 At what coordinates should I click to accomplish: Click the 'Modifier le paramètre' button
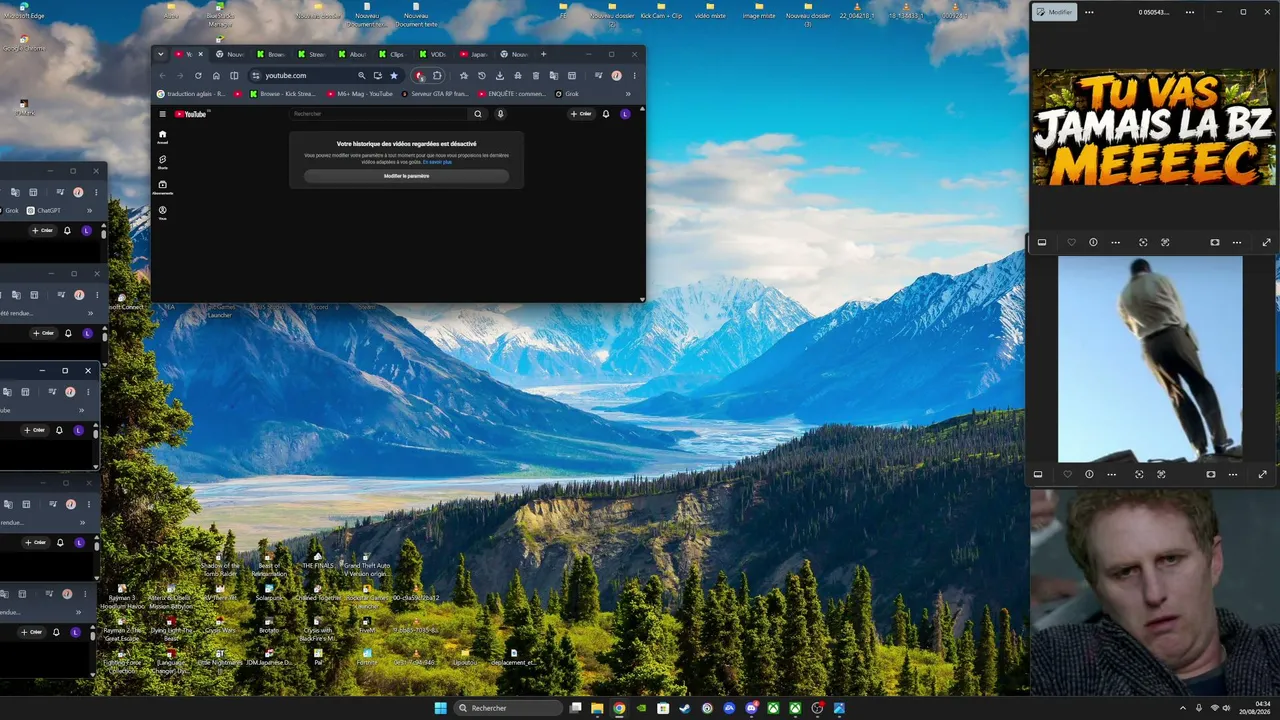pyautogui.click(x=406, y=176)
